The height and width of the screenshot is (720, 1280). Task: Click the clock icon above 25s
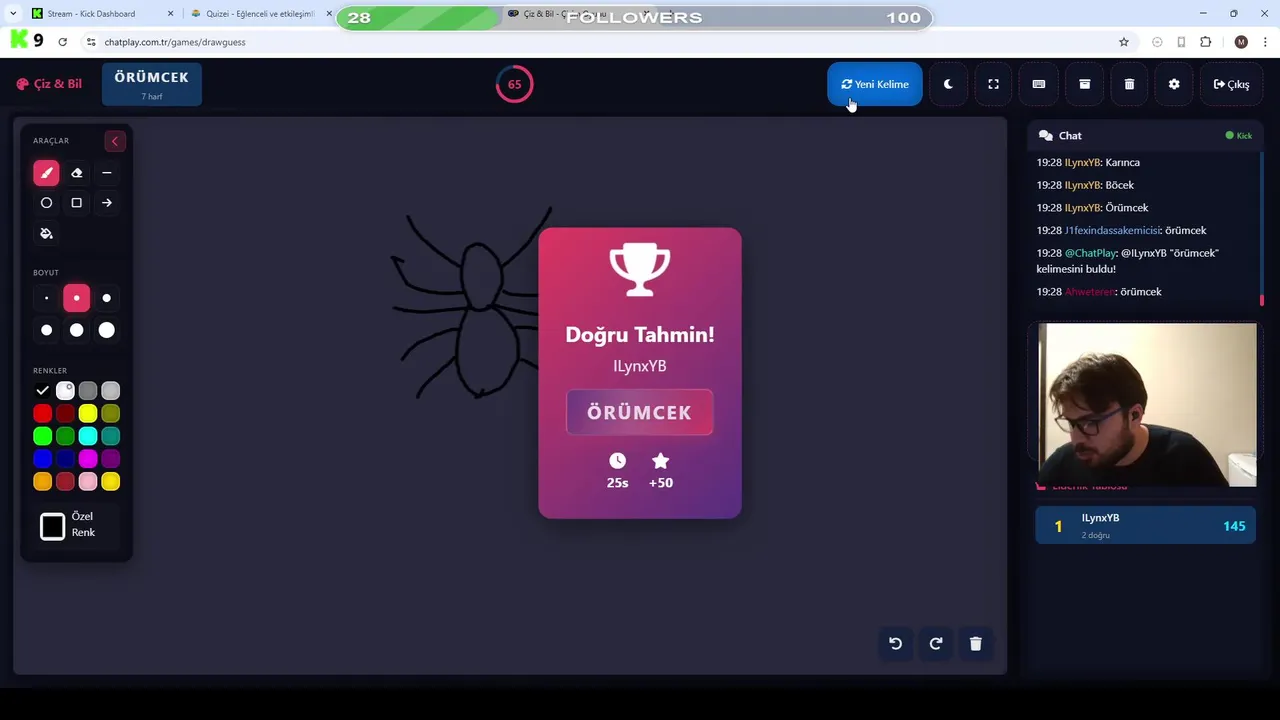click(617, 461)
